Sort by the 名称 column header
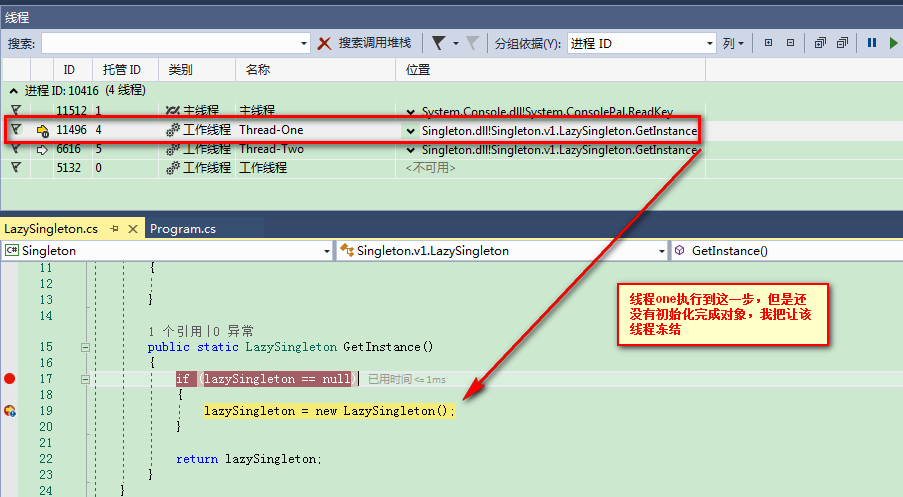The height and width of the screenshot is (497, 903). (x=315, y=70)
